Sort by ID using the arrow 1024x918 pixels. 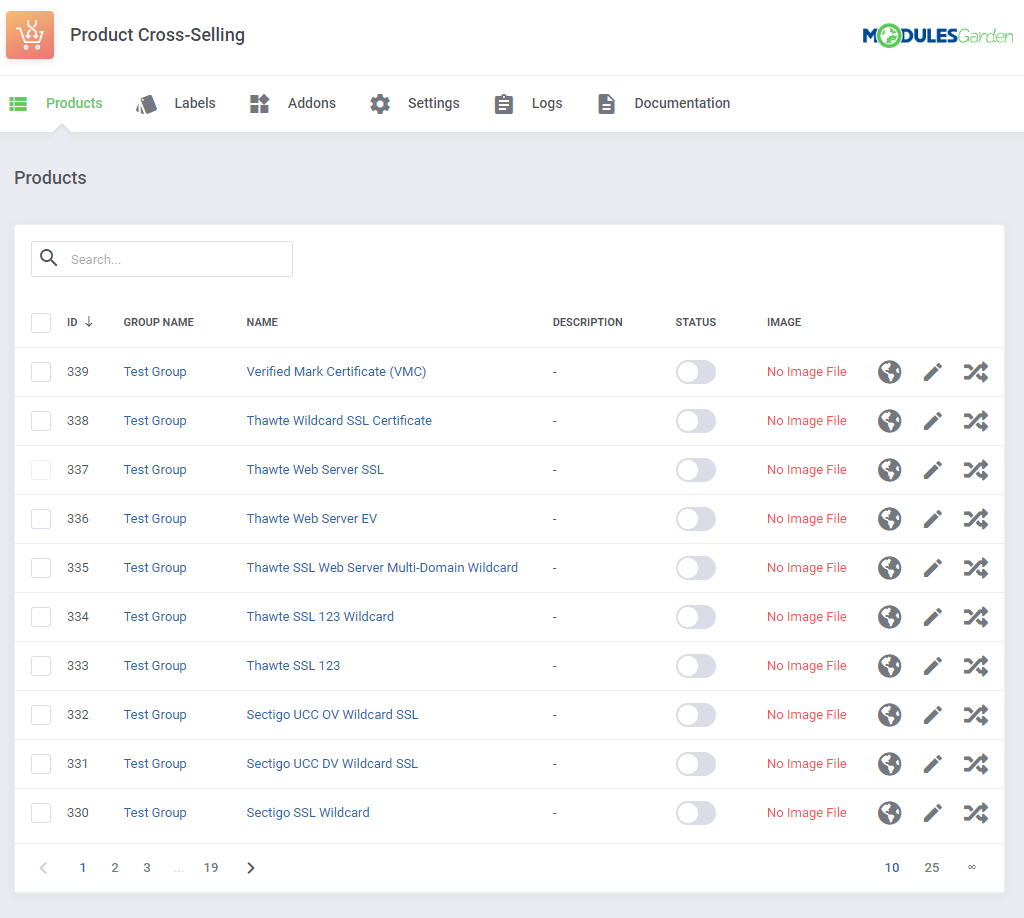pos(89,322)
